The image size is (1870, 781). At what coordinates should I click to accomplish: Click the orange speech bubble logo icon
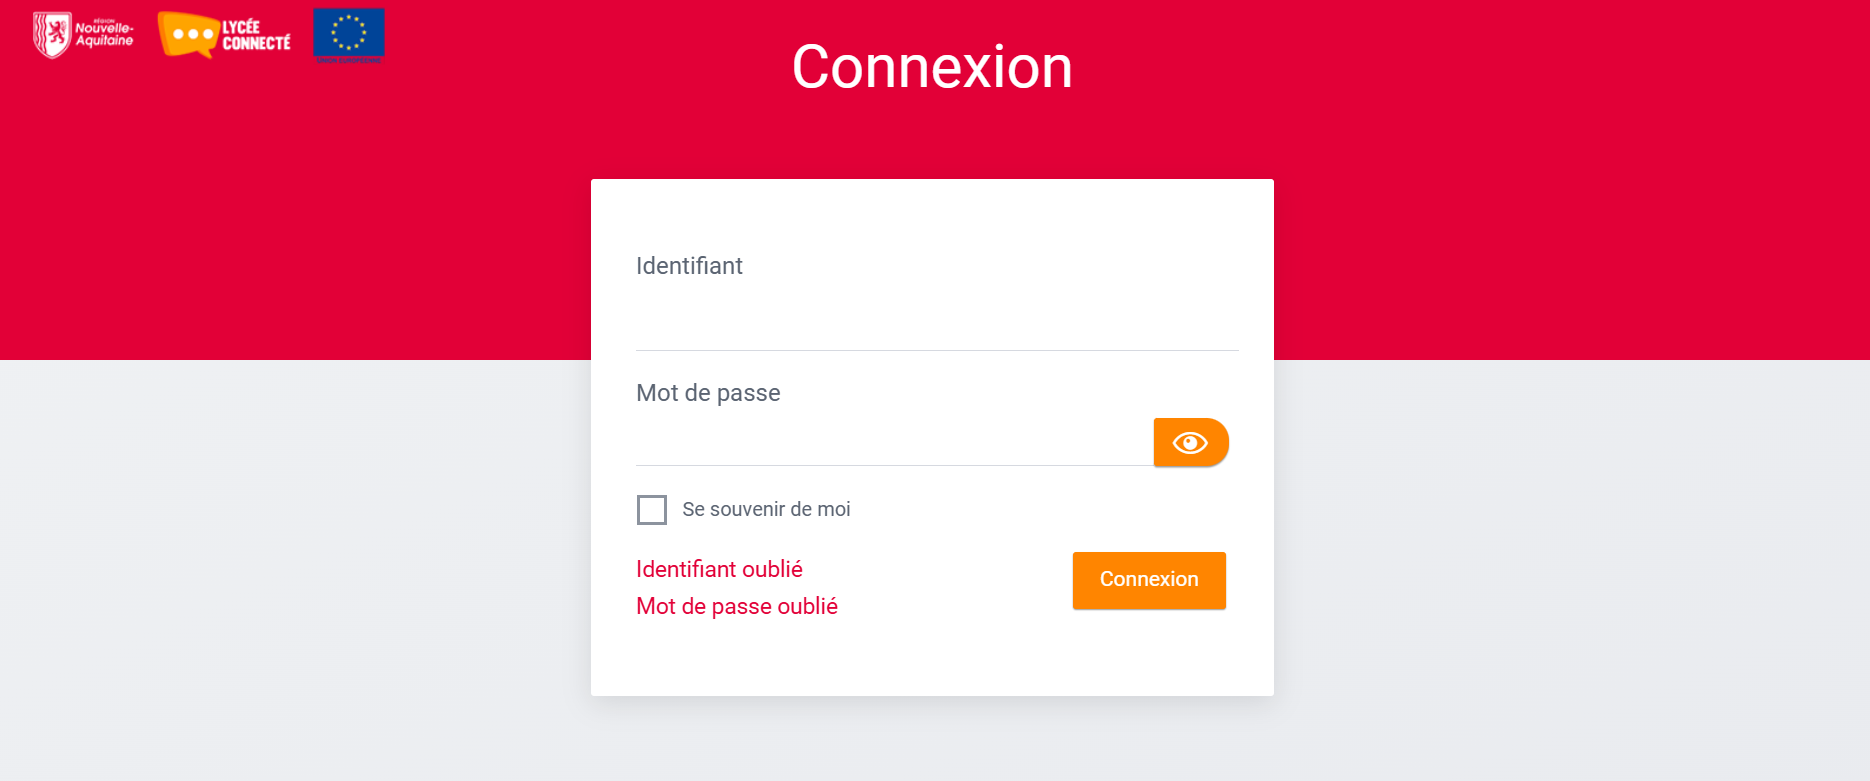[188, 35]
